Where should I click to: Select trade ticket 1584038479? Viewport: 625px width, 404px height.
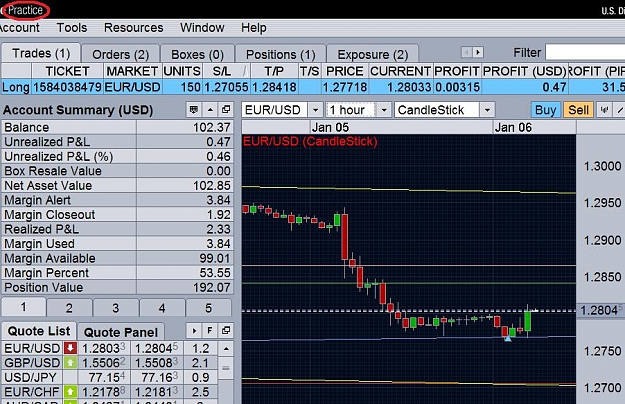tap(67, 87)
